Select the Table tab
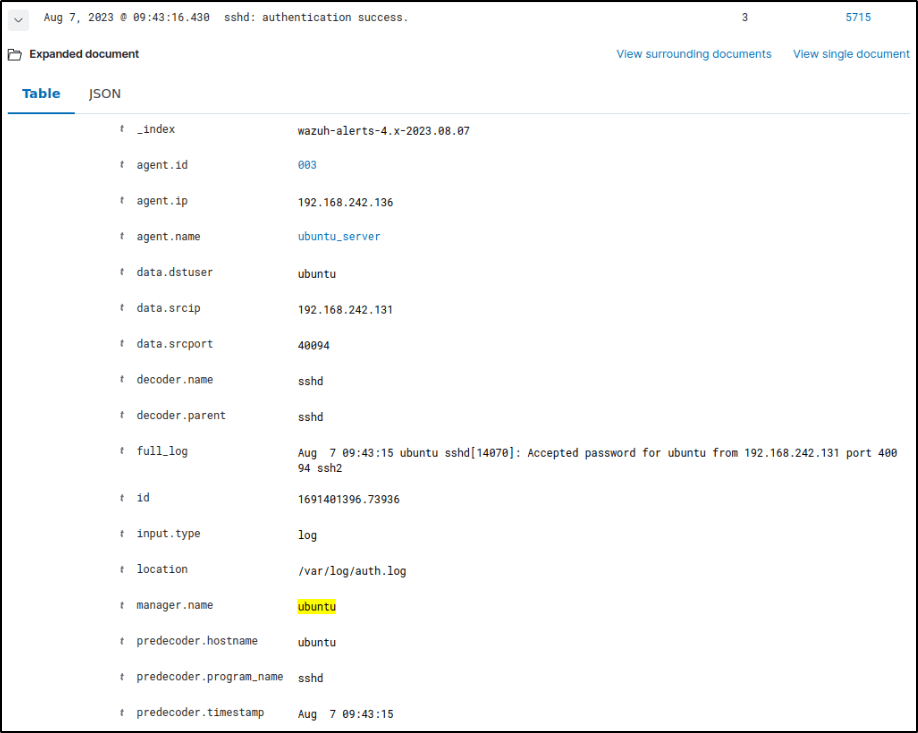The image size is (918, 733). pos(41,94)
